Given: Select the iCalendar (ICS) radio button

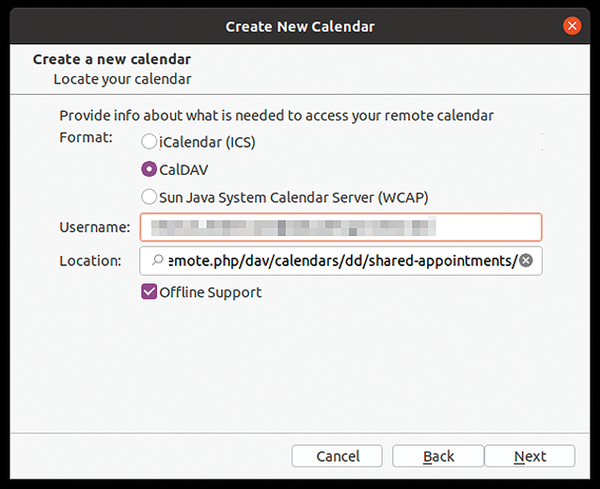Looking at the screenshot, I should click(x=149, y=142).
